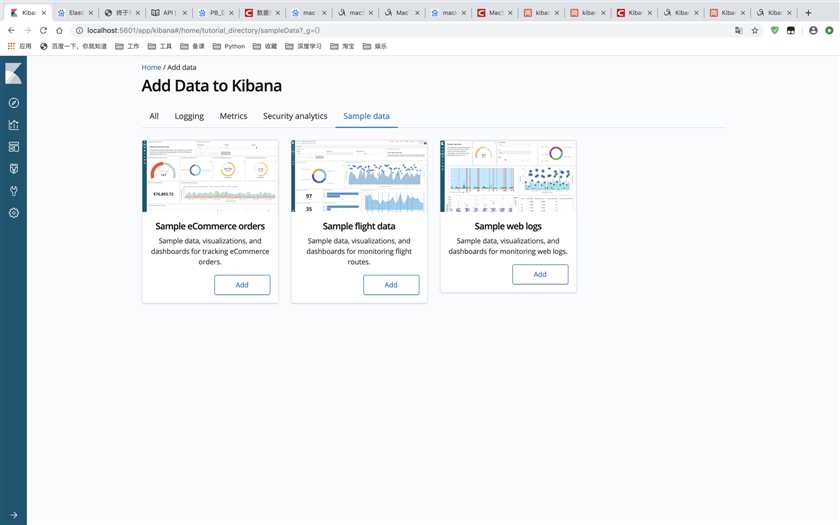Add Sample flight data
840x525 pixels.
[x=391, y=284]
